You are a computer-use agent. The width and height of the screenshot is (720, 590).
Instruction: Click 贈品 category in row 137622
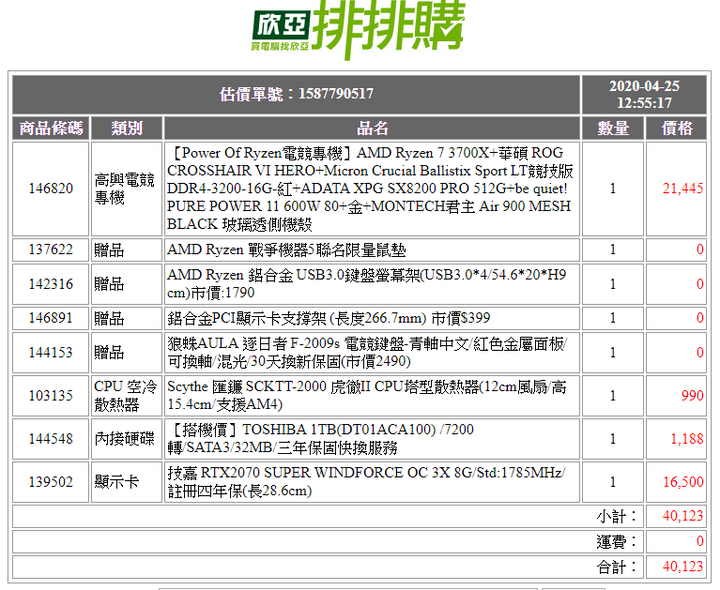[127, 250]
